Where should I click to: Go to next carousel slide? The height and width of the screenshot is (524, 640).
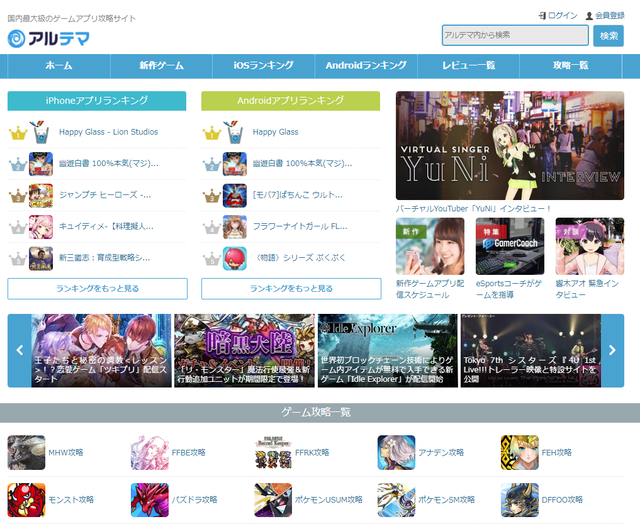(x=612, y=350)
